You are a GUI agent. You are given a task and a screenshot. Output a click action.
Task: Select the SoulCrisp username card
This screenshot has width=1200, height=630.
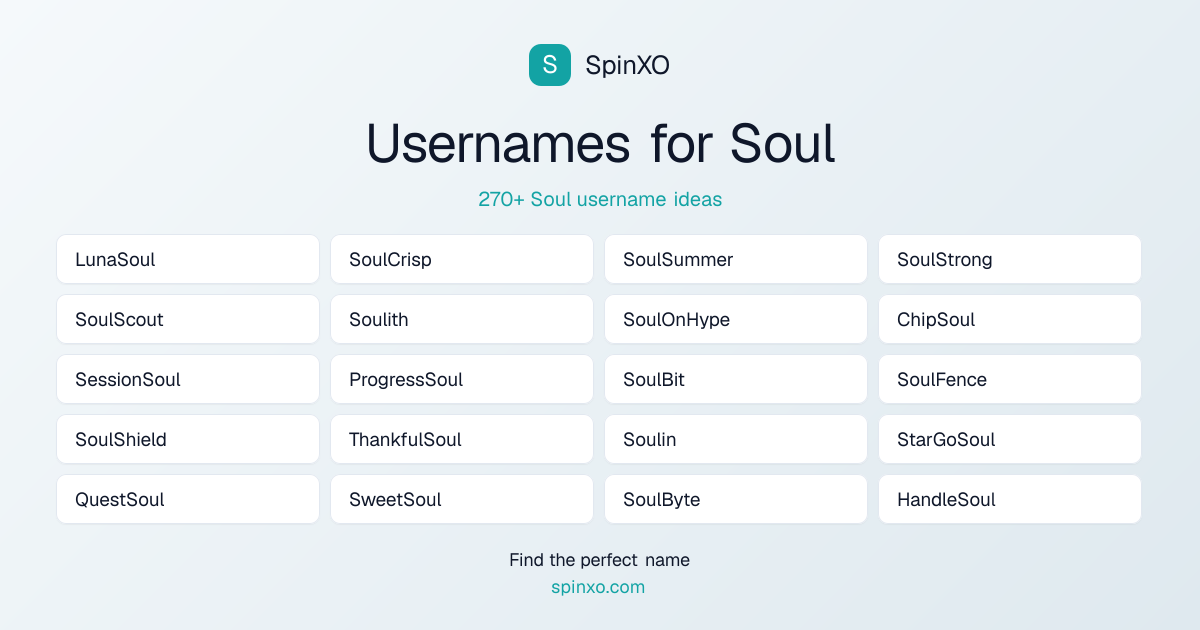tap(462, 259)
